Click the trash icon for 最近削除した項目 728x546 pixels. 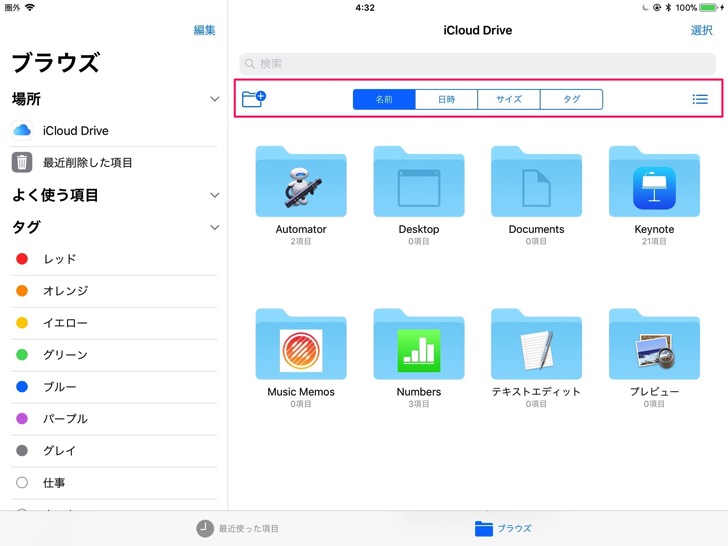[22, 162]
